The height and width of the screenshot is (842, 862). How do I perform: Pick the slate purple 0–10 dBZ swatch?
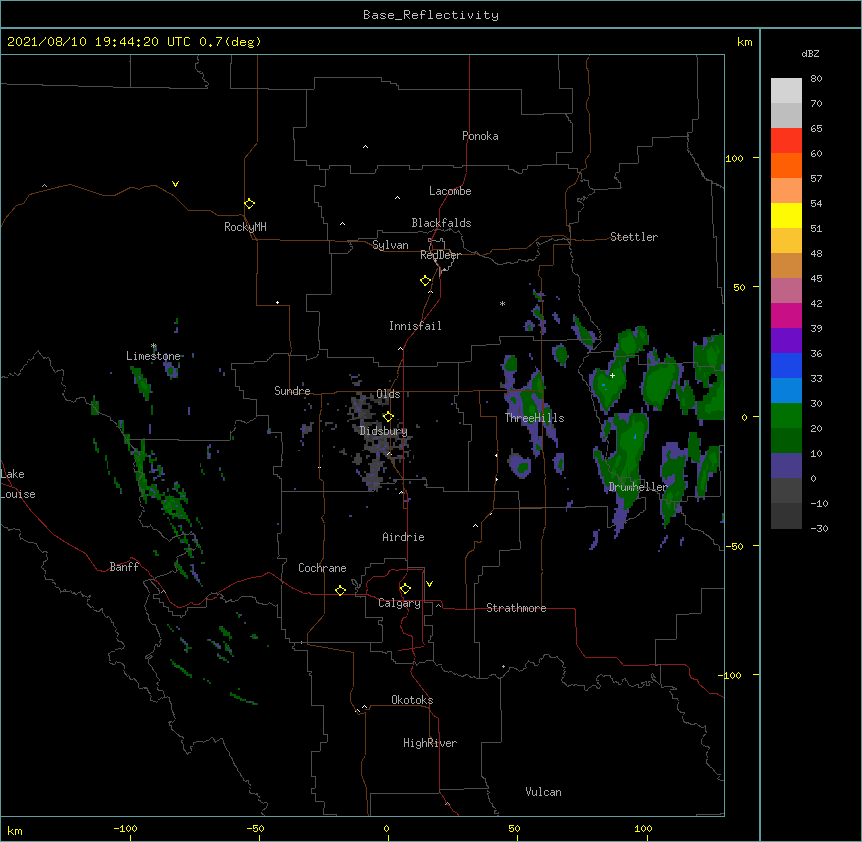tap(786, 466)
